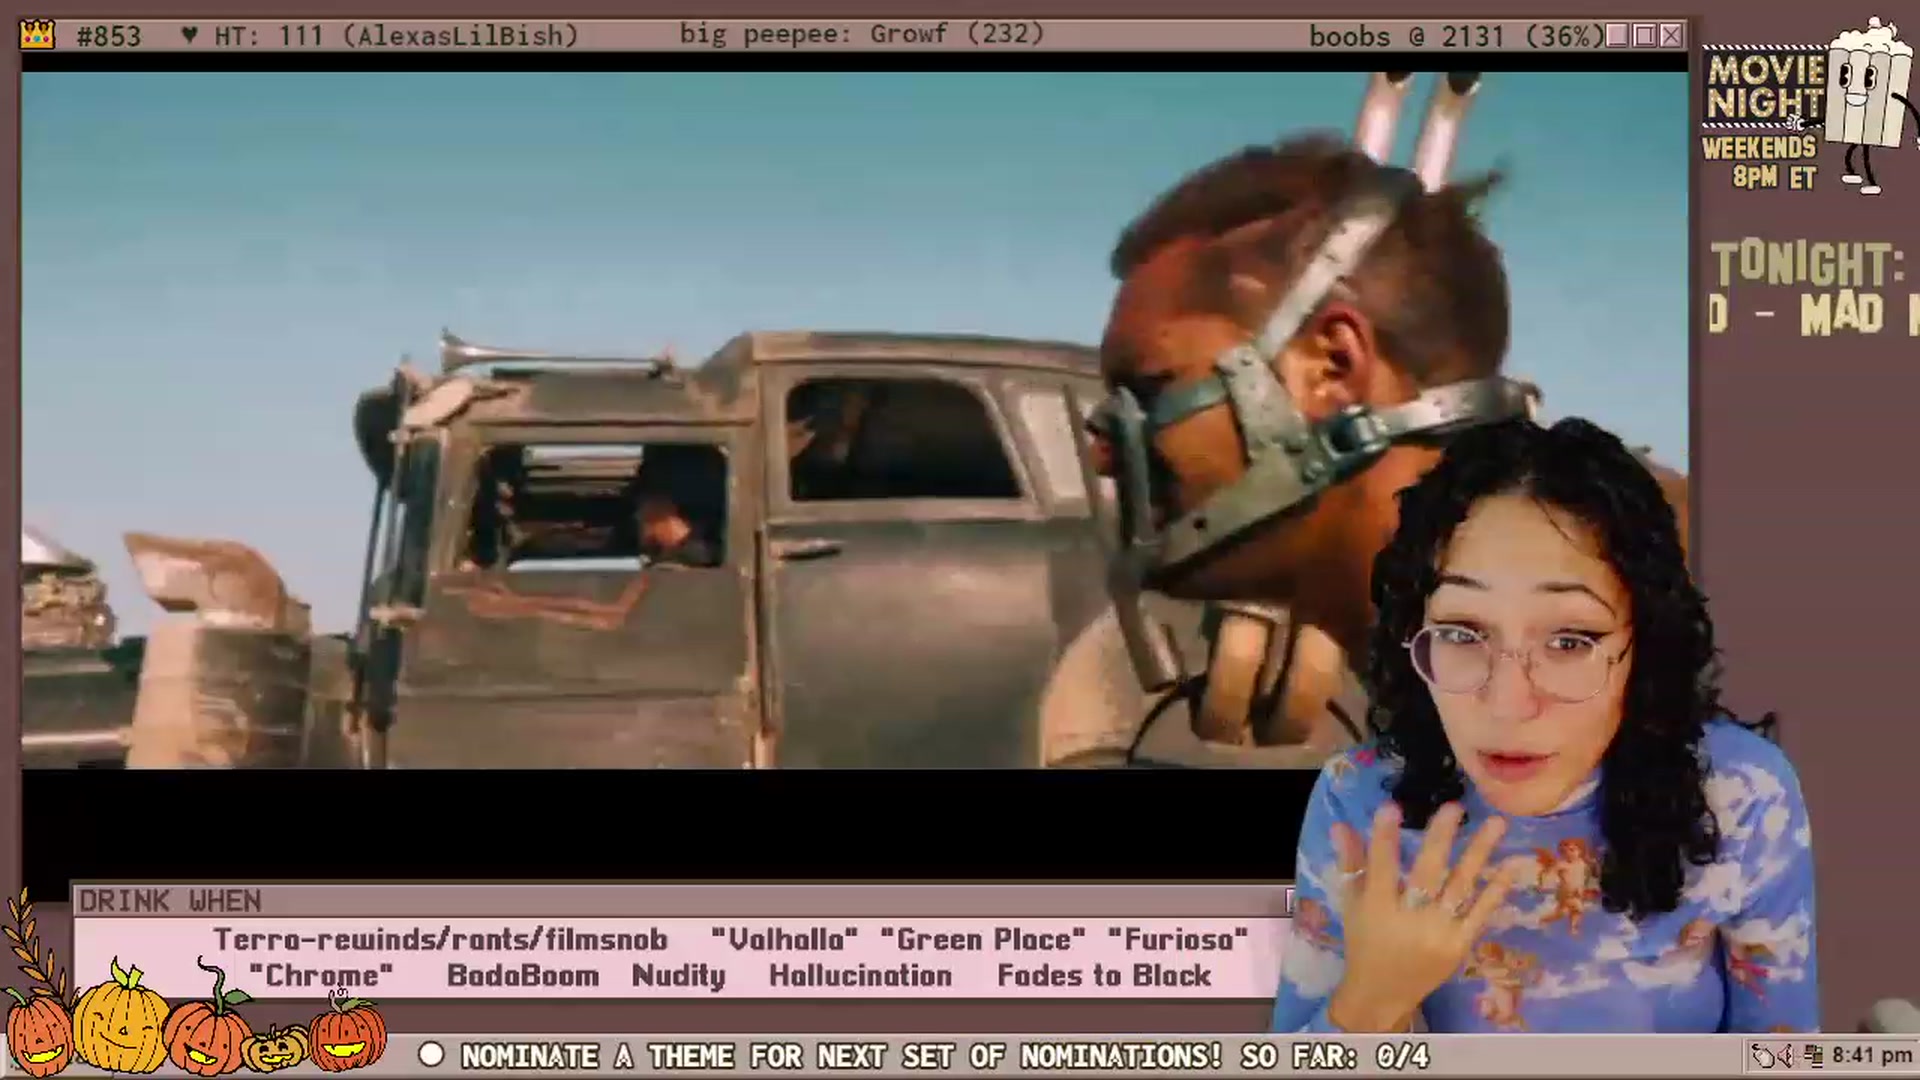Image resolution: width=1920 pixels, height=1080 pixels.
Task: Click the "Valhalla" drink rule
Action: 784,940
